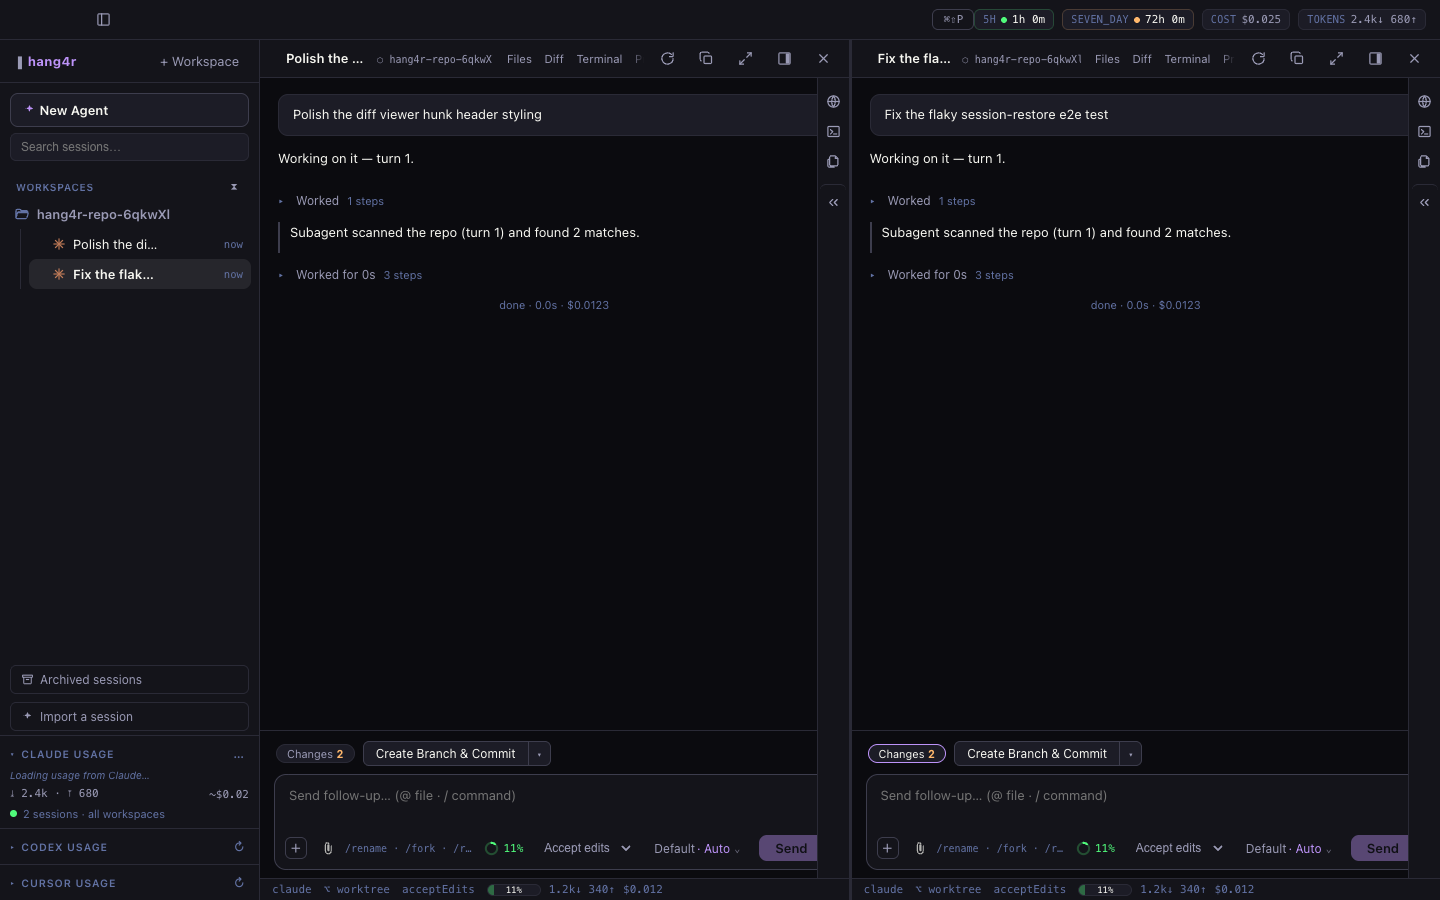Screen dimensions: 1440x900
Task: Collapse left pane rail with double chevron
Action: pyautogui.click(x=833, y=202)
